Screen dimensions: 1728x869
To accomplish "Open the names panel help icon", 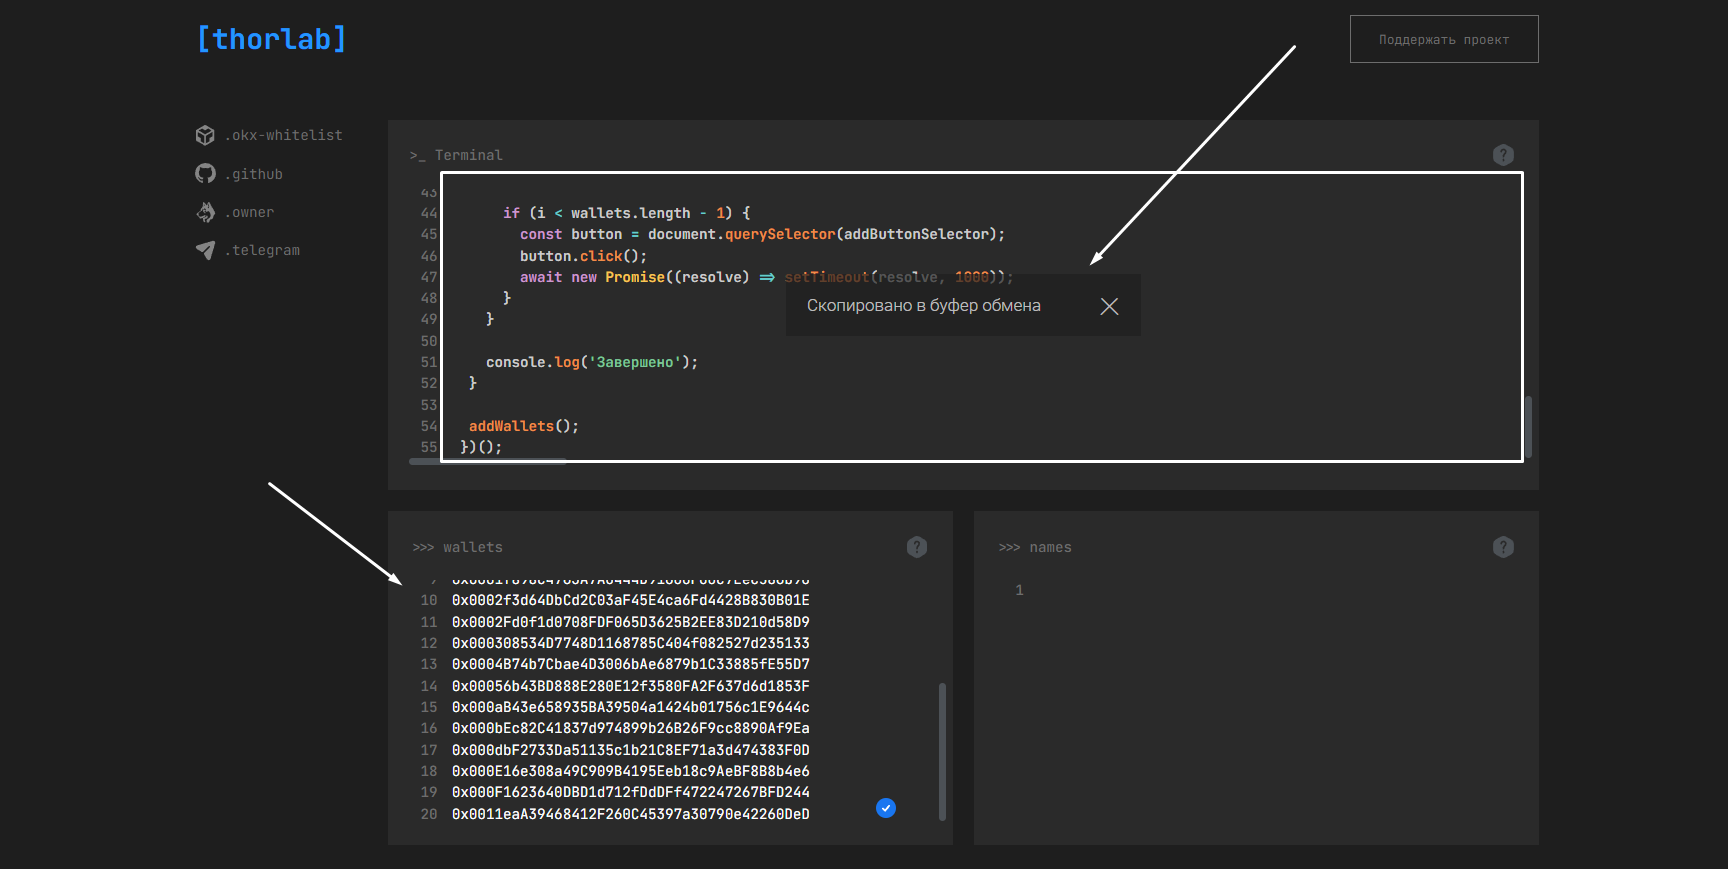I will pos(1503,547).
